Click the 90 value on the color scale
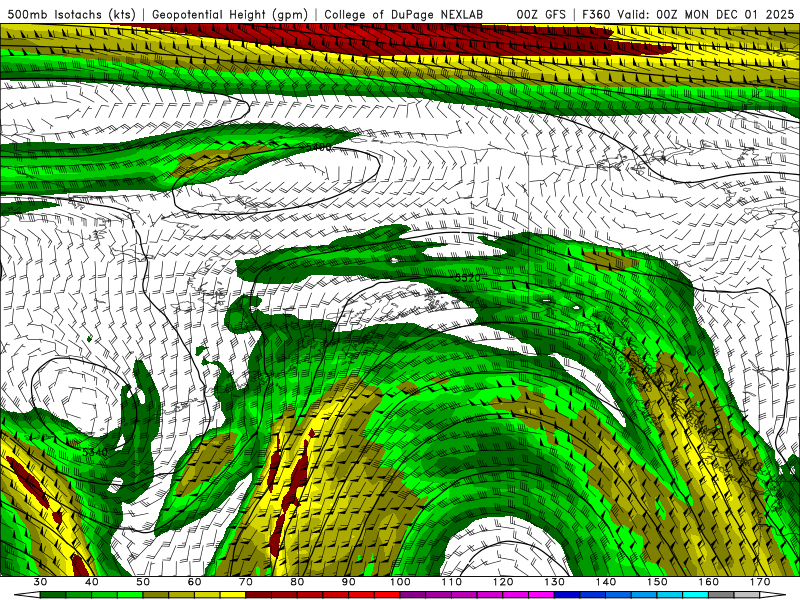800x600 pixels. tap(348, 582)
